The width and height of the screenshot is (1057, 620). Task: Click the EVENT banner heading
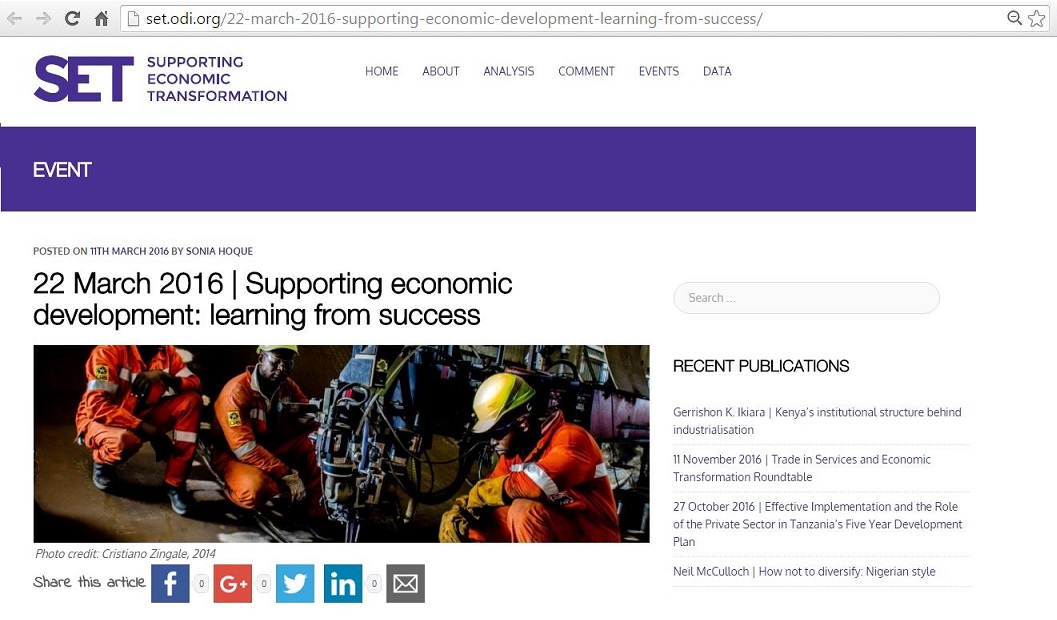(62, 170)
